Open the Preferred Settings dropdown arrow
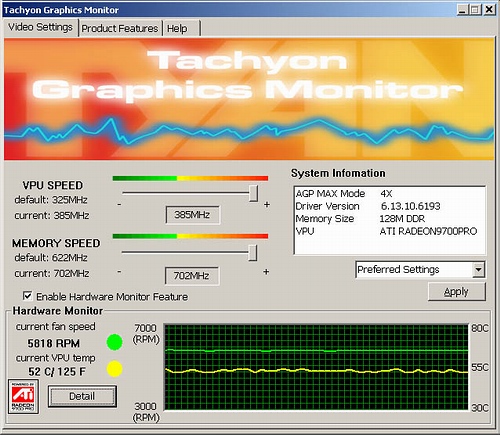This screenshot has height=435, width=500. [479, 270]
